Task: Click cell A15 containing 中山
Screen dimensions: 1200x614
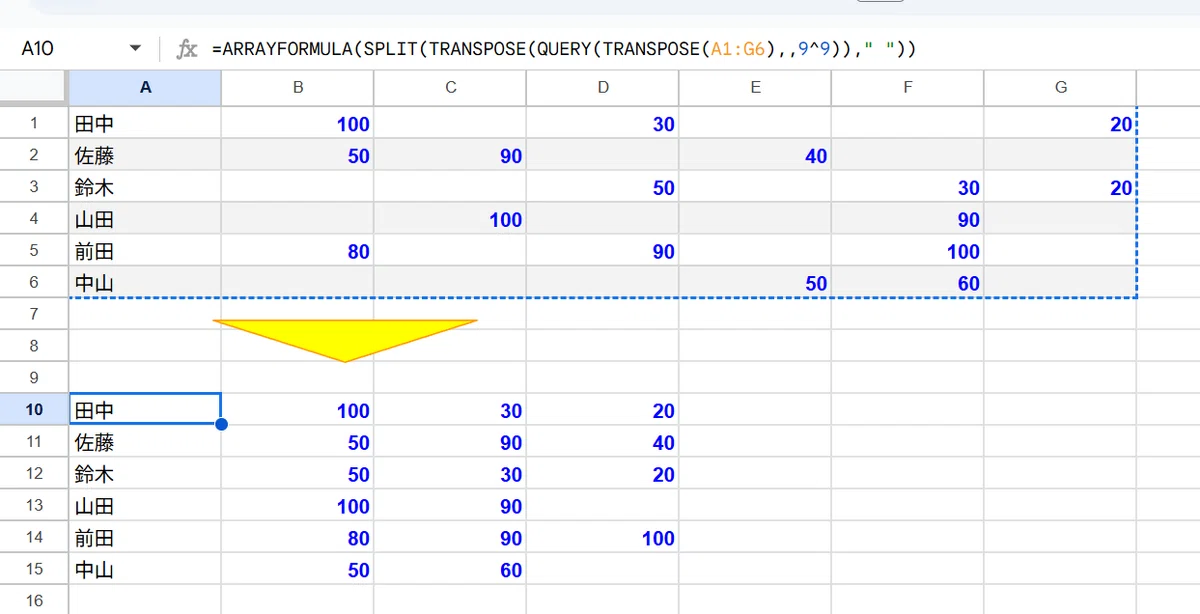Action: click(x=145, y=570)
